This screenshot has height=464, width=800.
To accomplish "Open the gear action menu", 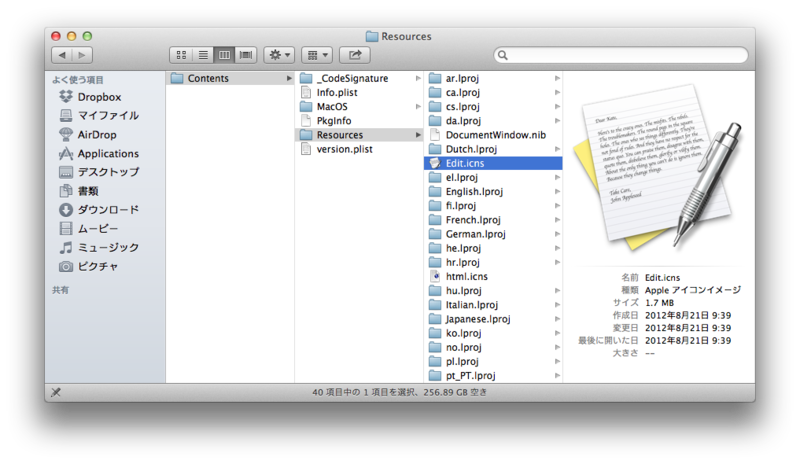I will [279, 55].
